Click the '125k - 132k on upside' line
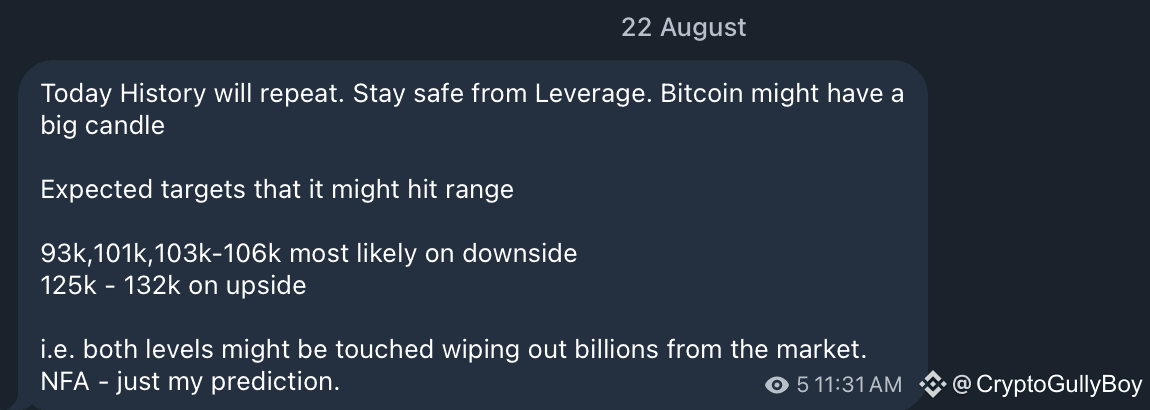The height and width of the screenshot is (410, 1150). (173, 285)
